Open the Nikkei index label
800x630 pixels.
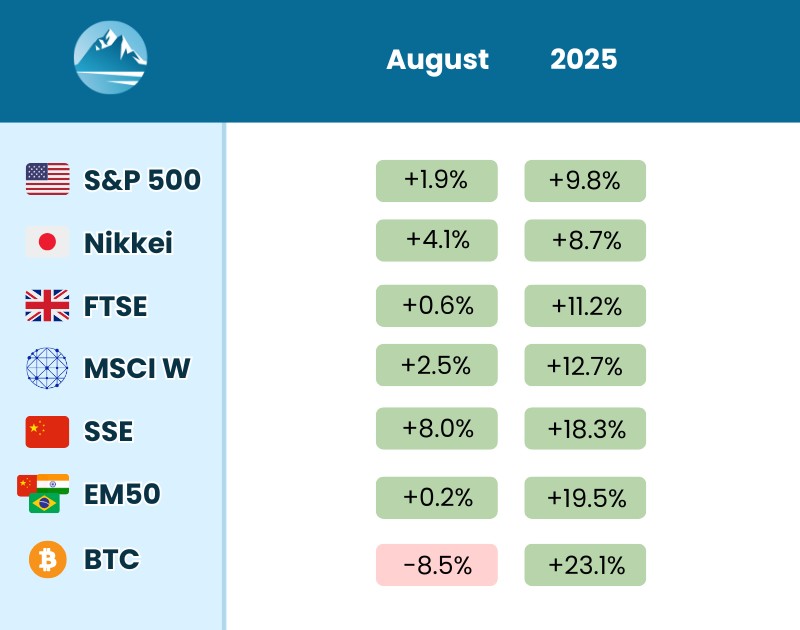(128, 243)
